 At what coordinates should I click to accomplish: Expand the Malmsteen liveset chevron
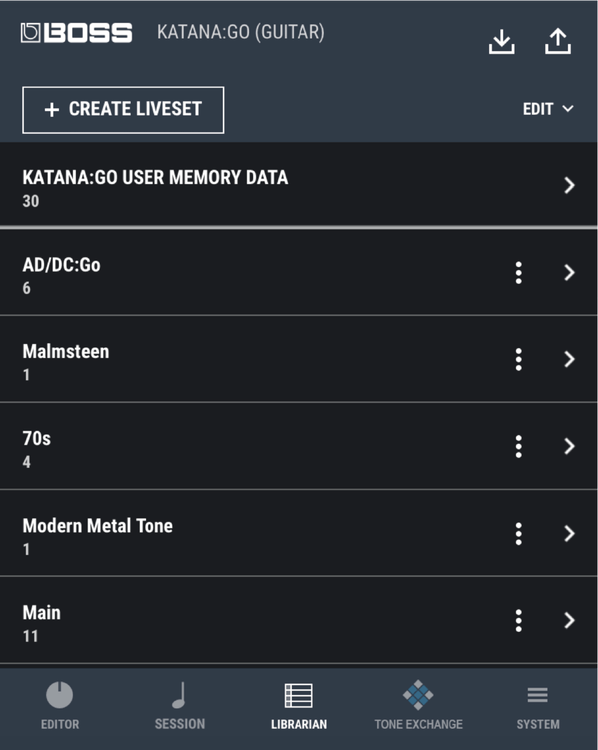(569, 359)
